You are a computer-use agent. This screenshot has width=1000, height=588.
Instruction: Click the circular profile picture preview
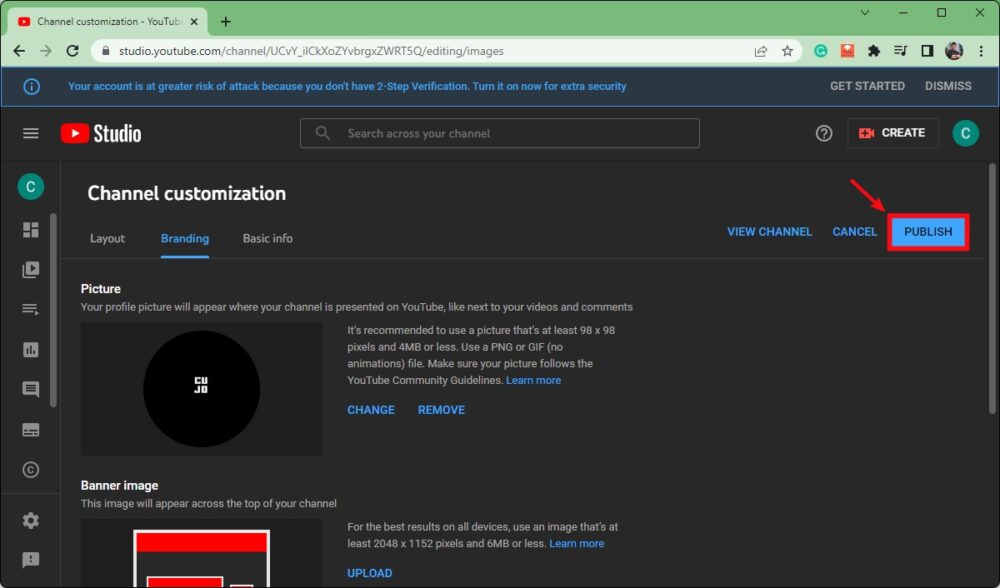point(201,388)
